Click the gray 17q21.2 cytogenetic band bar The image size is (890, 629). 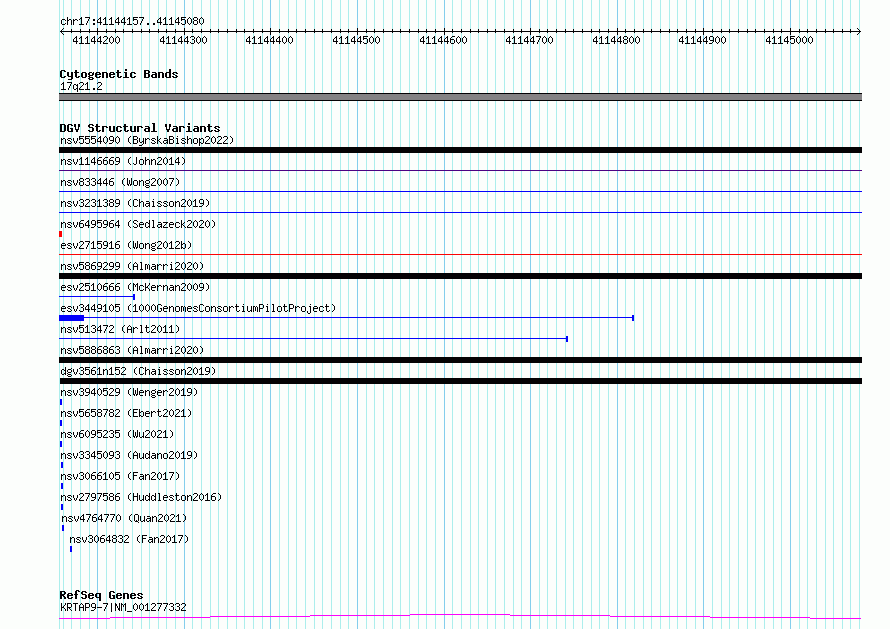tap(460, 97)
